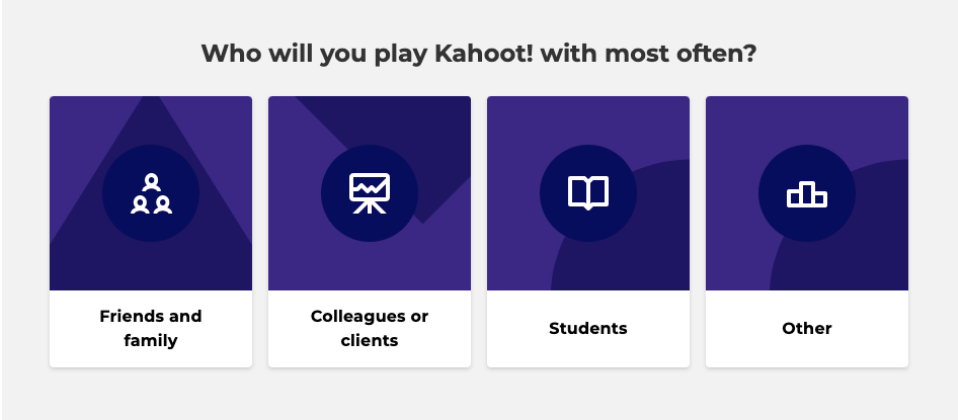The width and height of the screenshot is (958, 420).
Task: Select the "Colleagues or clients" label
Action: pos(370,328)
